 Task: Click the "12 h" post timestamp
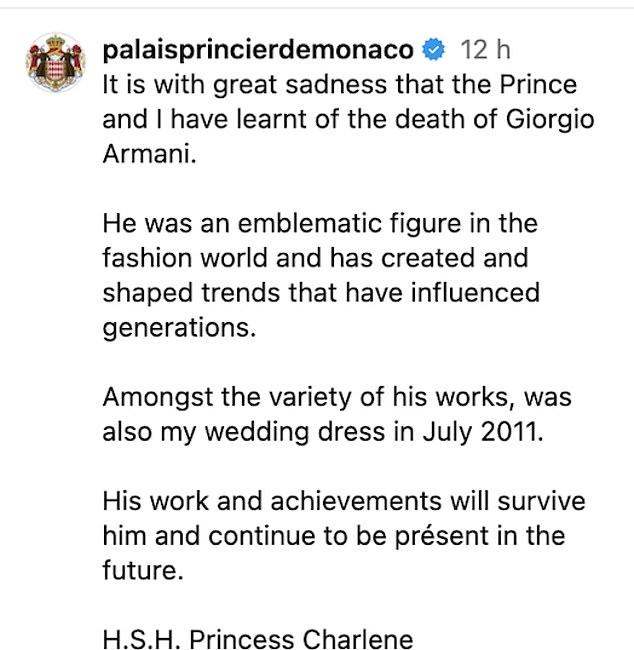click(485, 50)
